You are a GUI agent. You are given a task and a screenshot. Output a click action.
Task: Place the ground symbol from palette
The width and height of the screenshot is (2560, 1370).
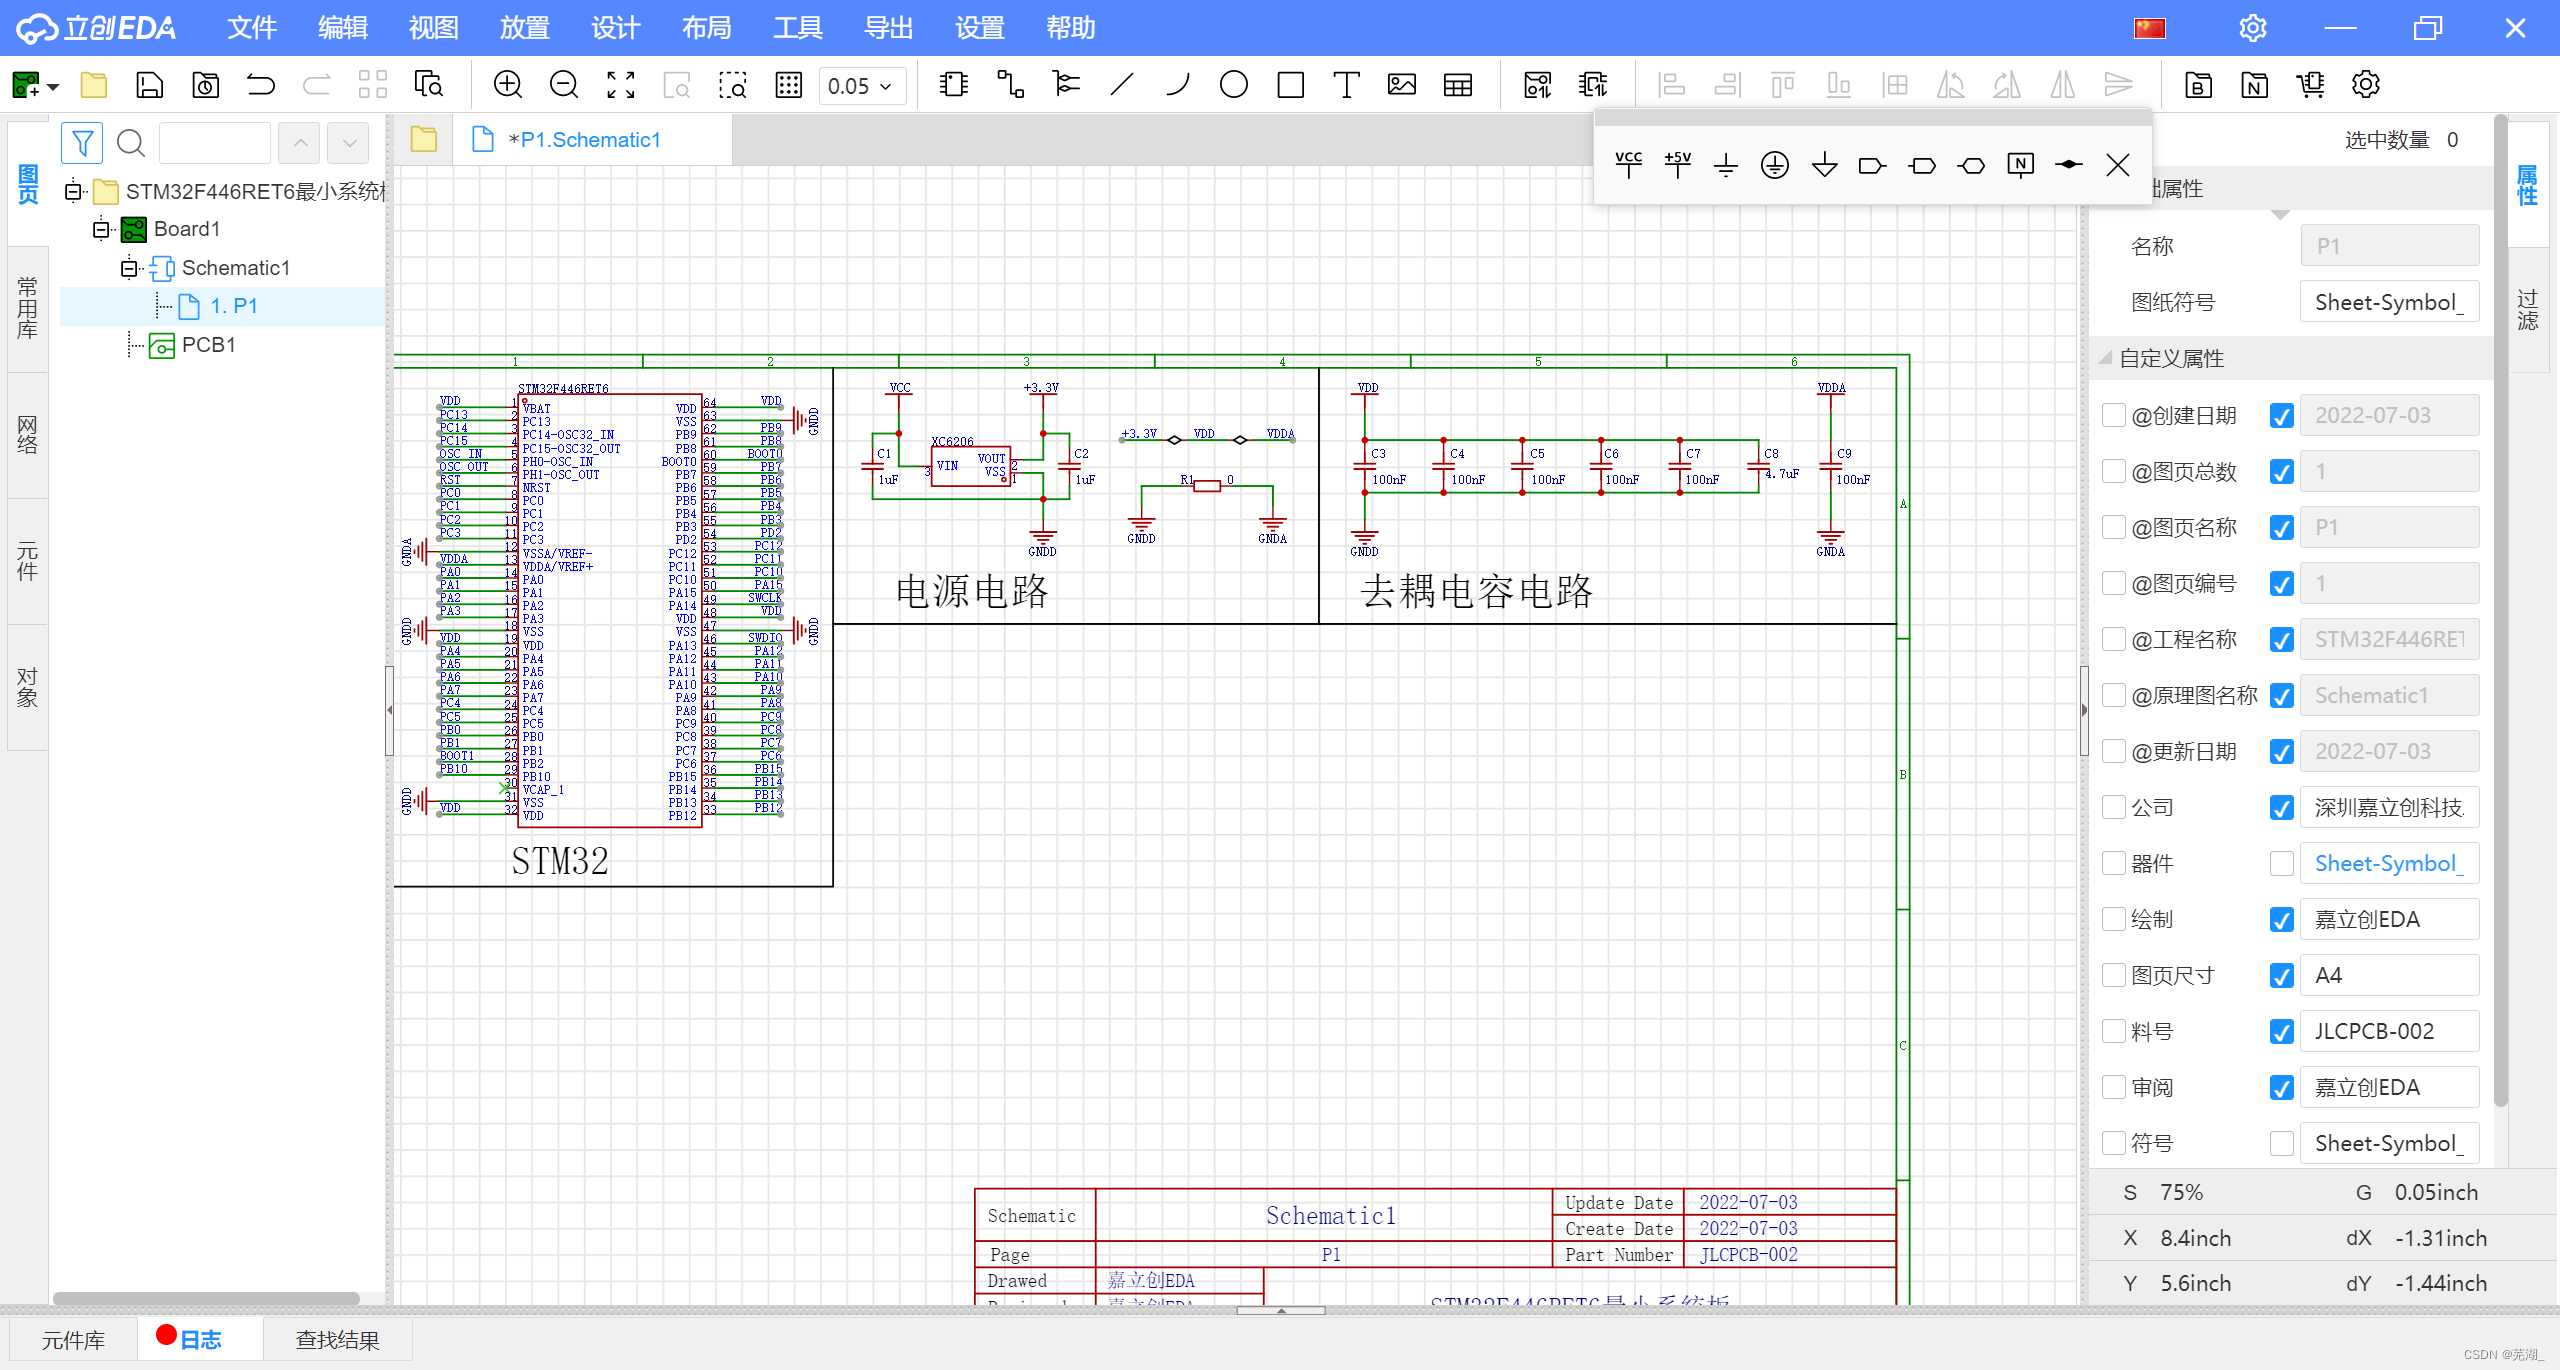(1726, 165)
